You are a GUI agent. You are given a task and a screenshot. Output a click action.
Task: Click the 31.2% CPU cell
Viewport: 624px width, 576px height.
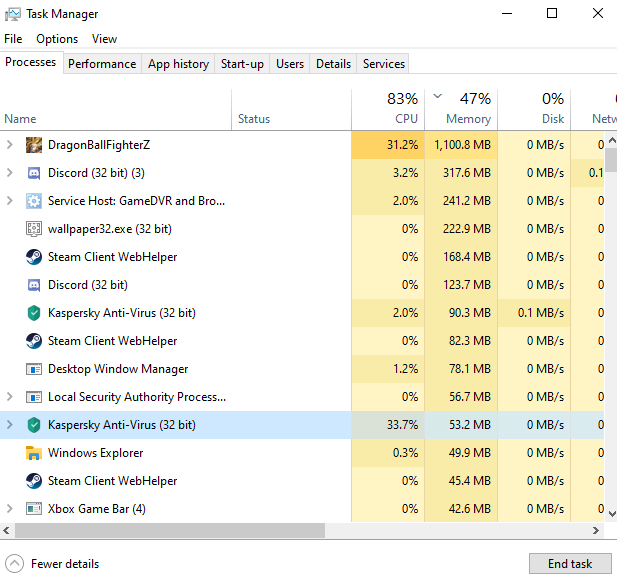[x=388, y=145]
